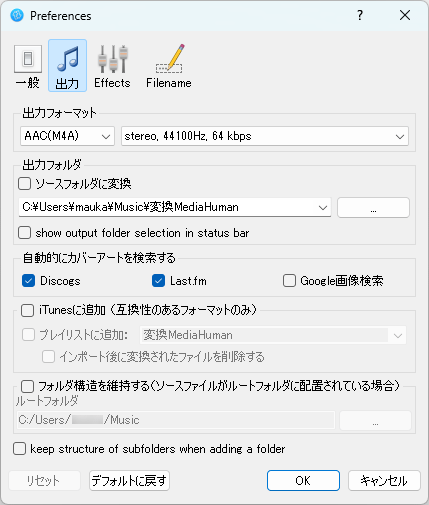Uncheck the Last.fm cover art source
The width and height of the screenshot is (429, 505).
tap(158, 281)
